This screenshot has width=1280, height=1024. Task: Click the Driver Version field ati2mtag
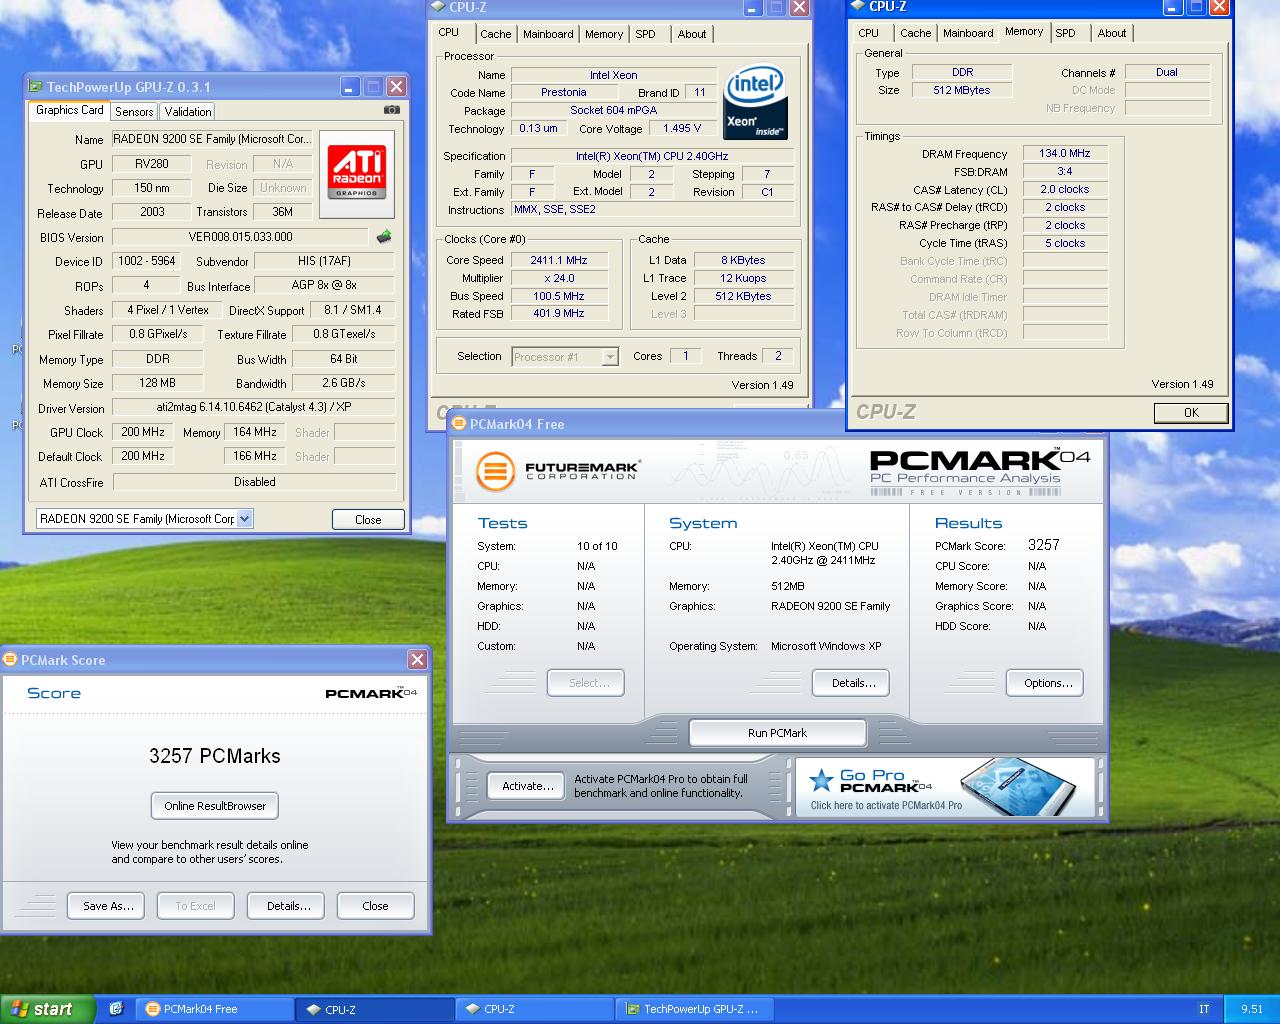(253, 407)
